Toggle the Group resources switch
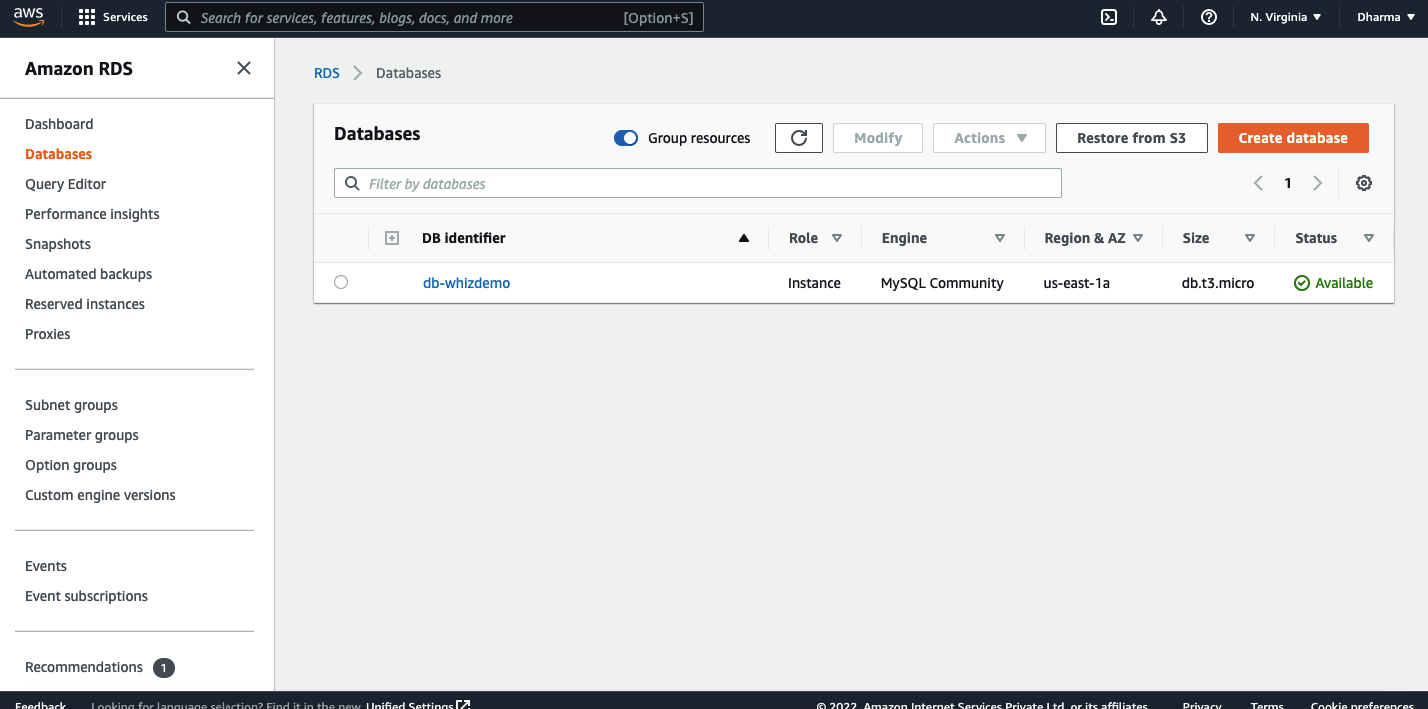Screen dimensions: 1428x709 click(626, 138)
